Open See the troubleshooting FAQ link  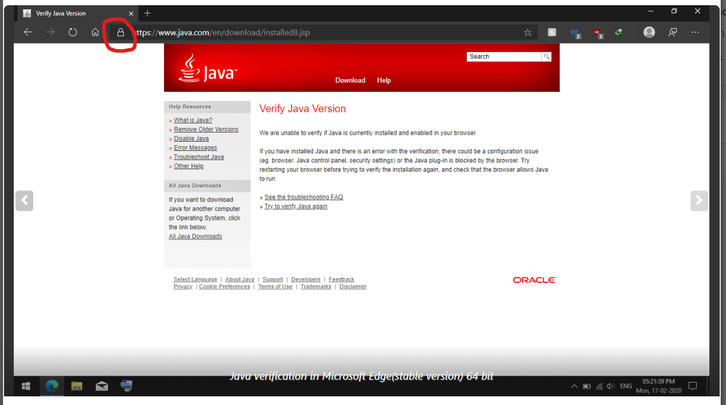click(x=304, y=197)
